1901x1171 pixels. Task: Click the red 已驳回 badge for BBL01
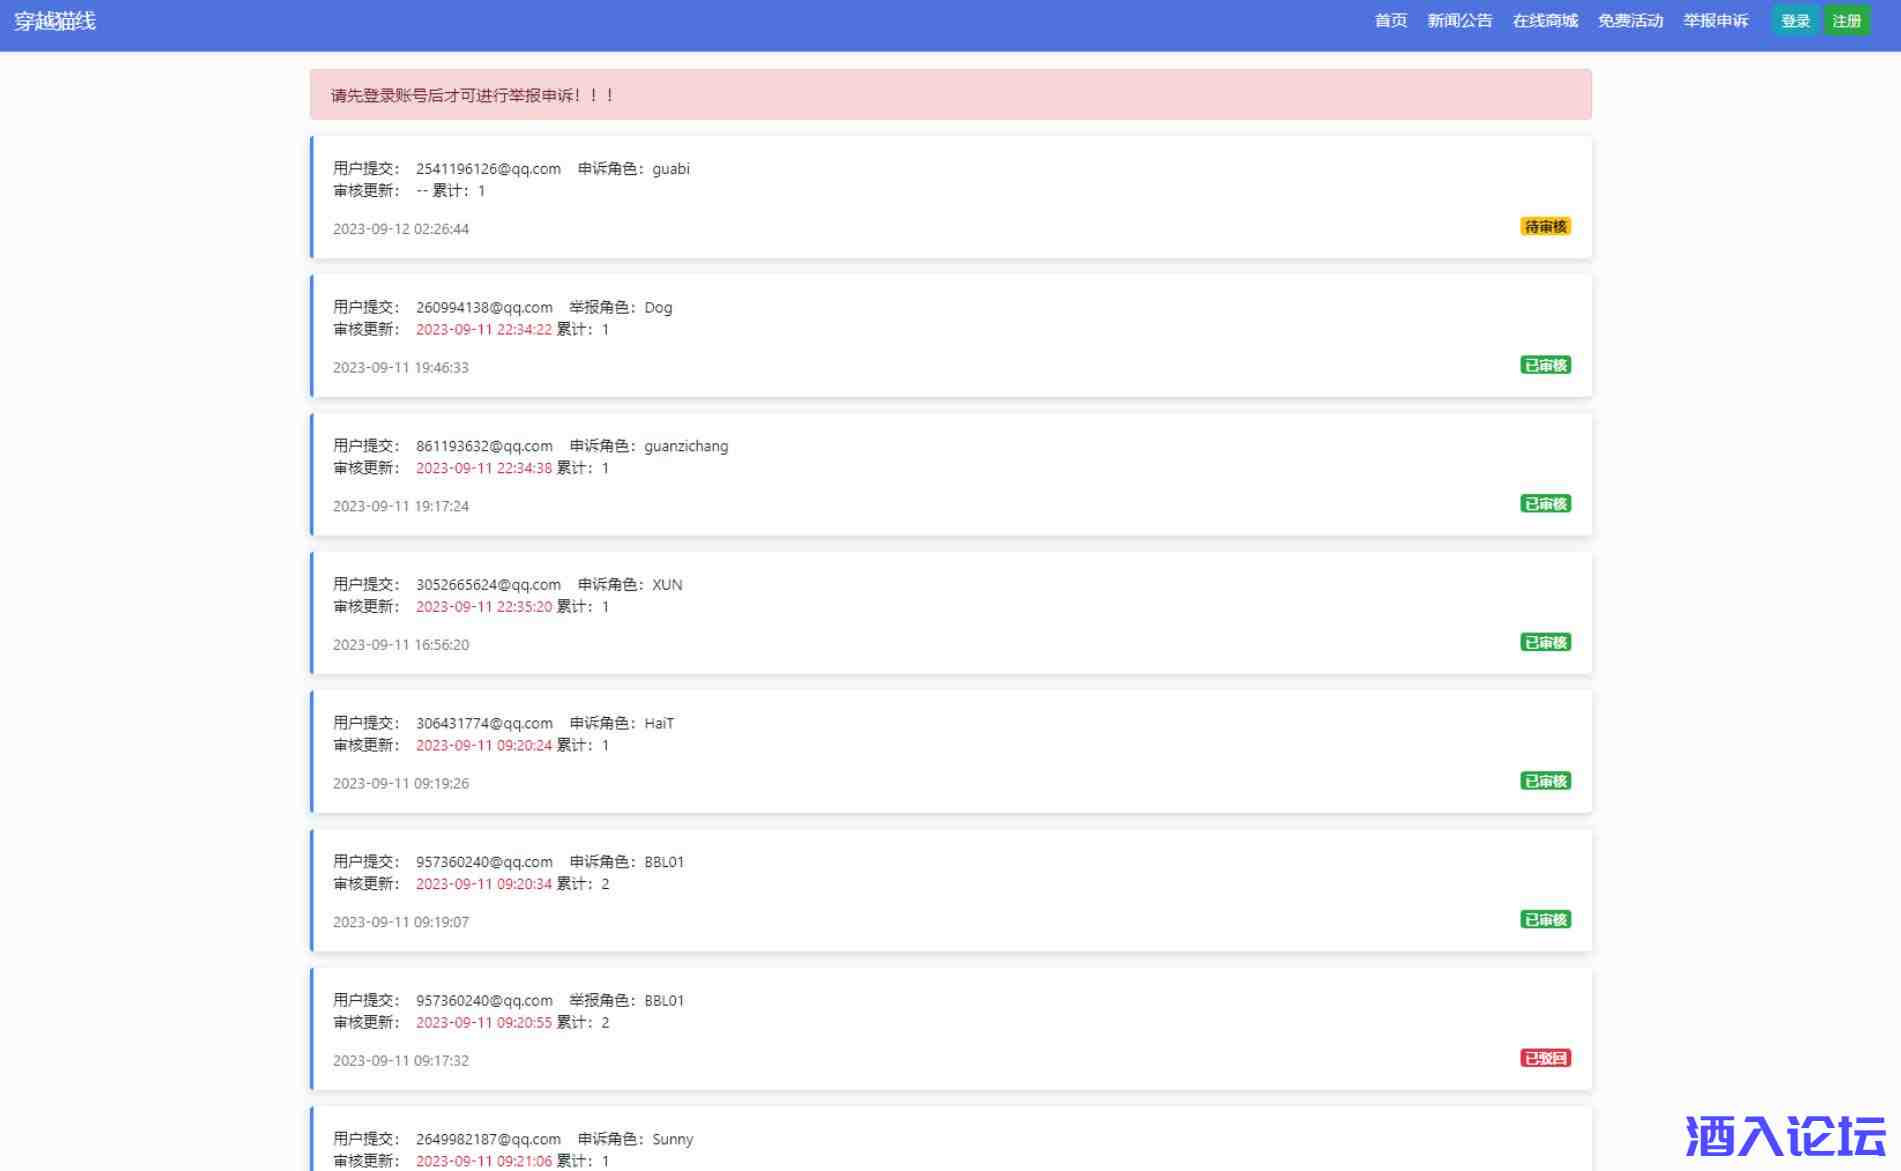1545,1058
